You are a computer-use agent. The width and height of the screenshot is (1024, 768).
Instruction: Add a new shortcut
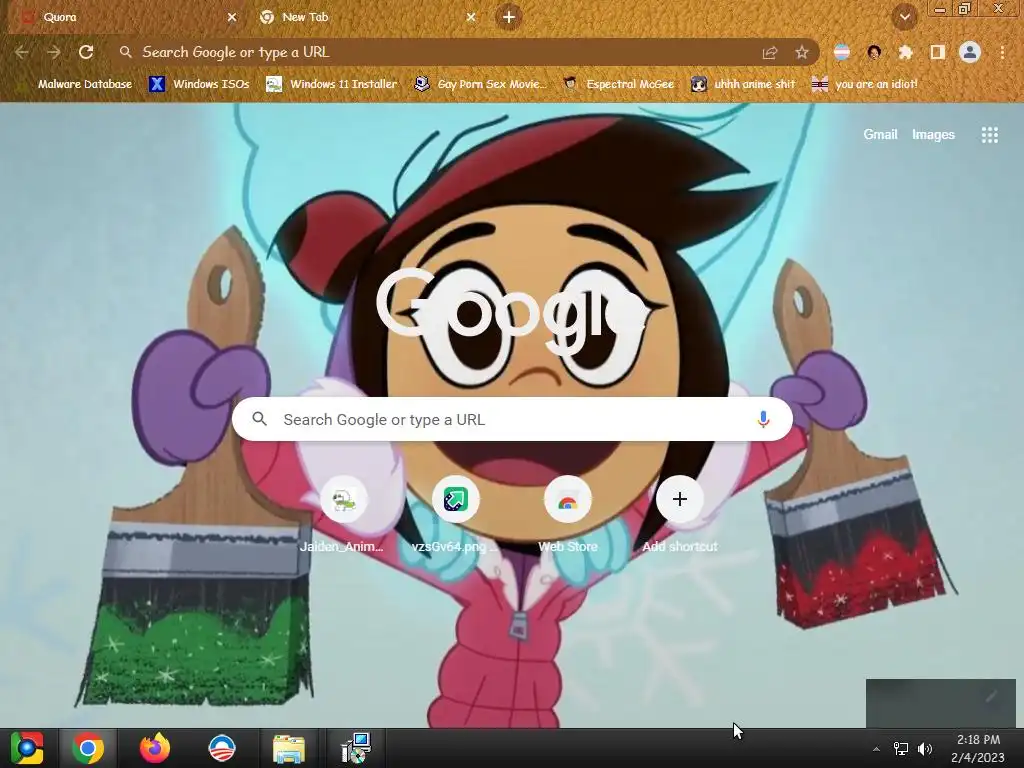click(680, 516)
